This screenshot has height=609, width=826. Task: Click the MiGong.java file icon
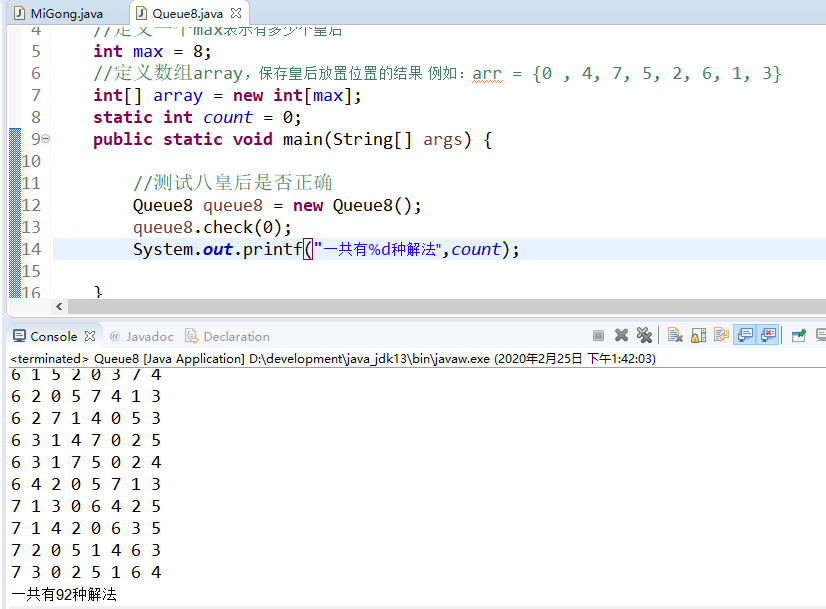click(19, 13)
